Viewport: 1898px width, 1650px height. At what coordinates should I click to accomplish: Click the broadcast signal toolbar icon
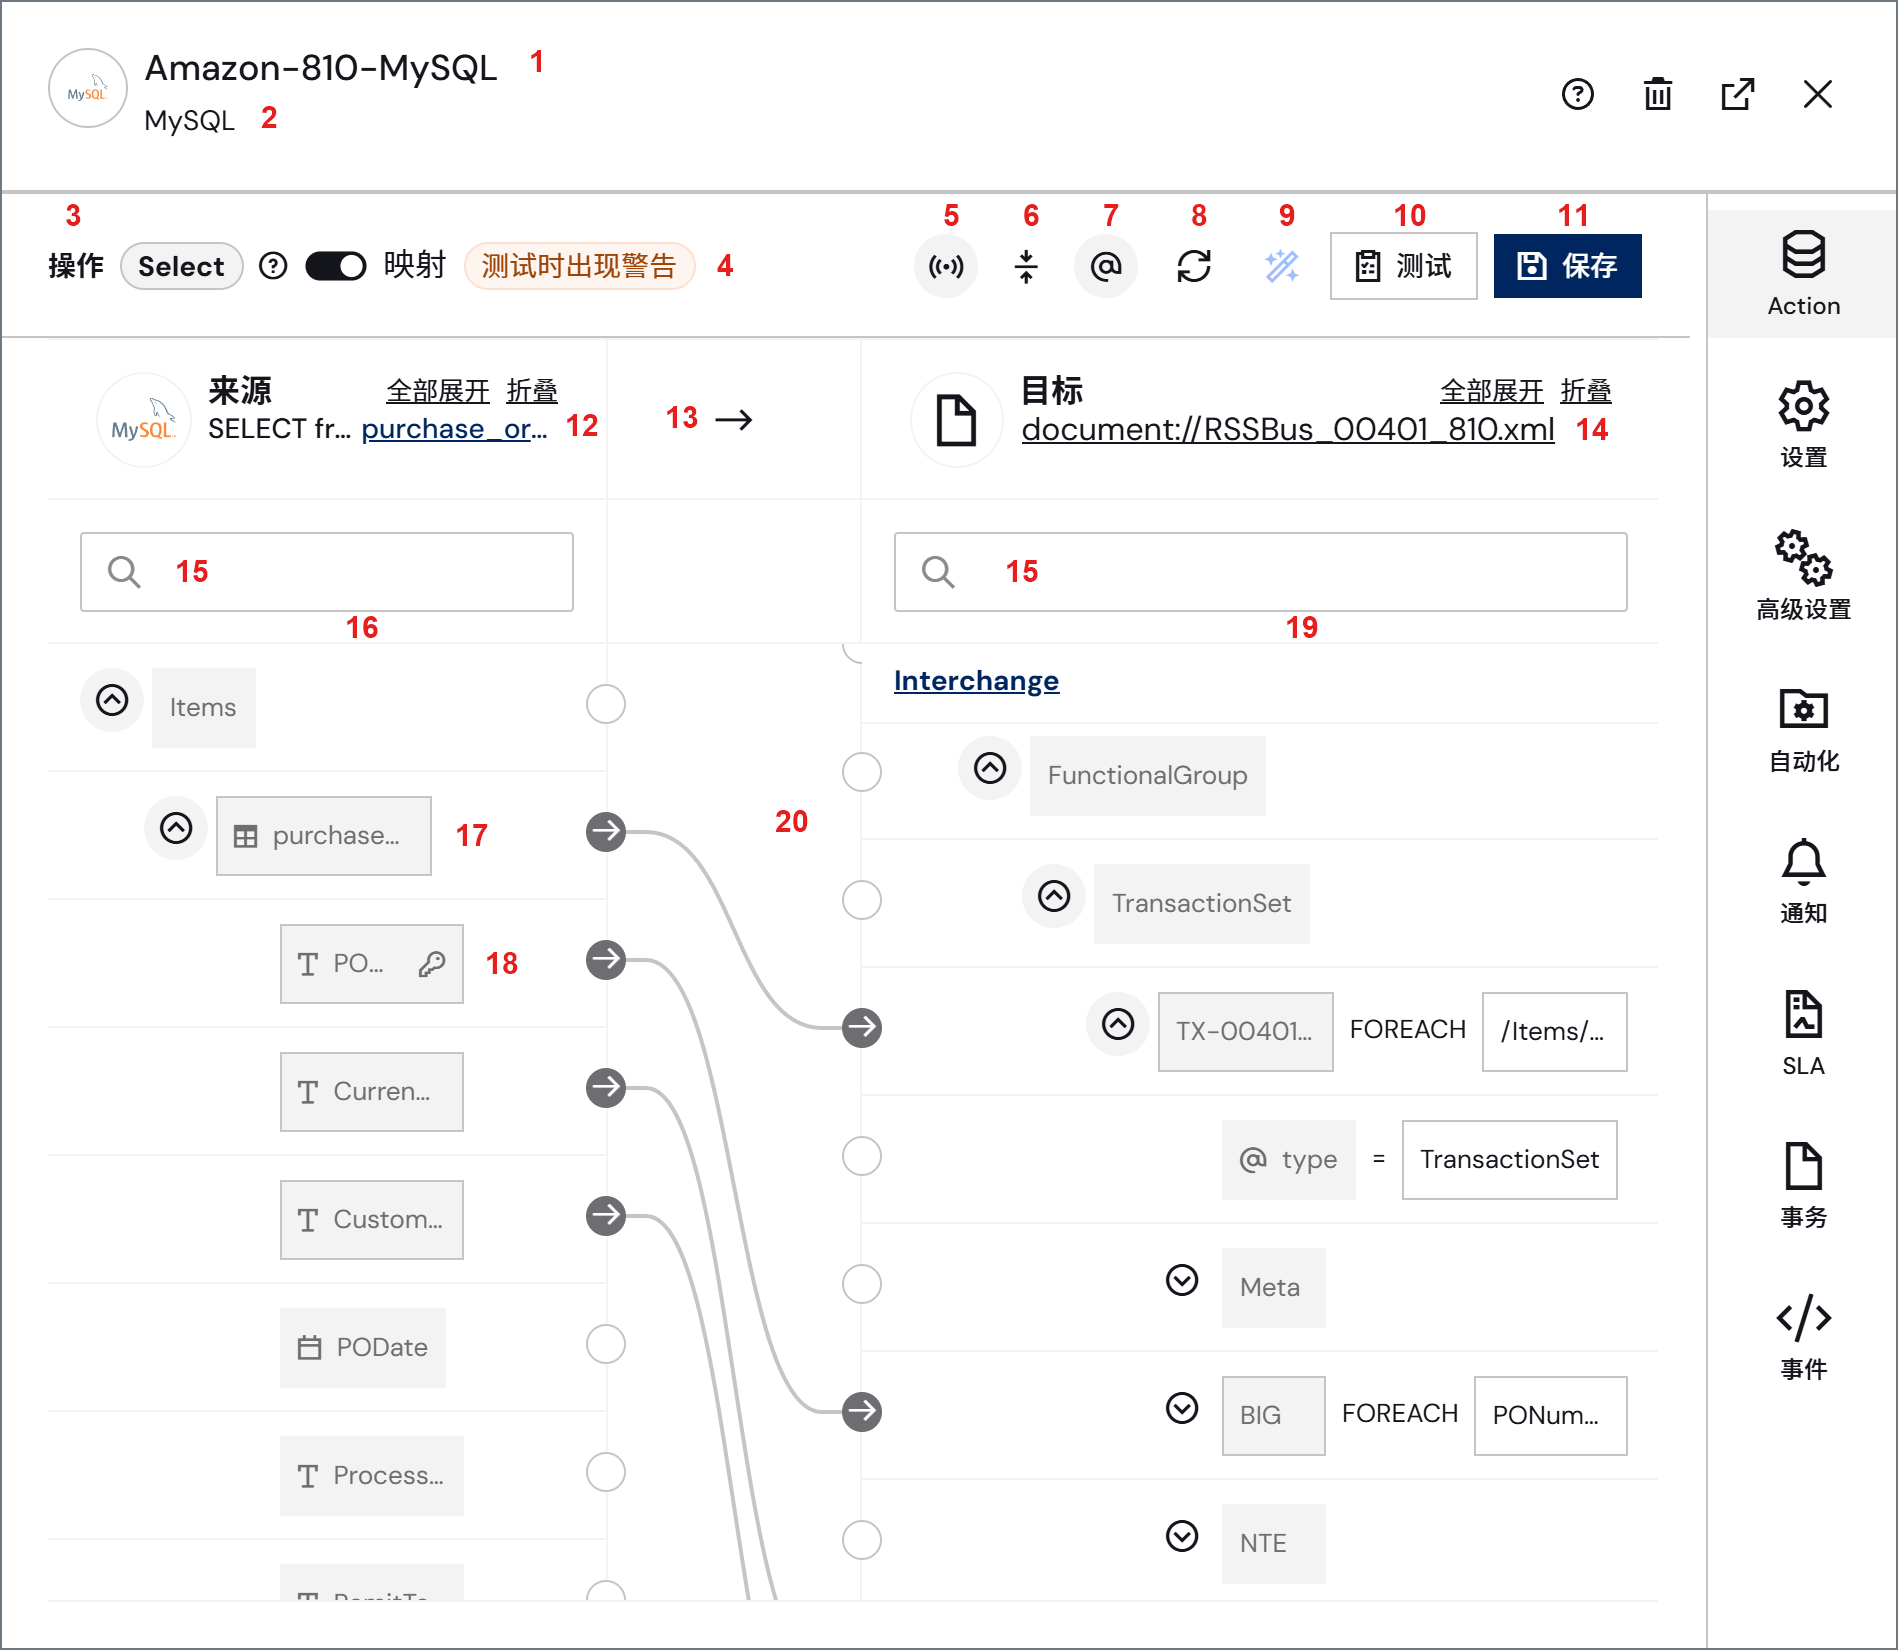pyautogui.click(x=946, y=266)
